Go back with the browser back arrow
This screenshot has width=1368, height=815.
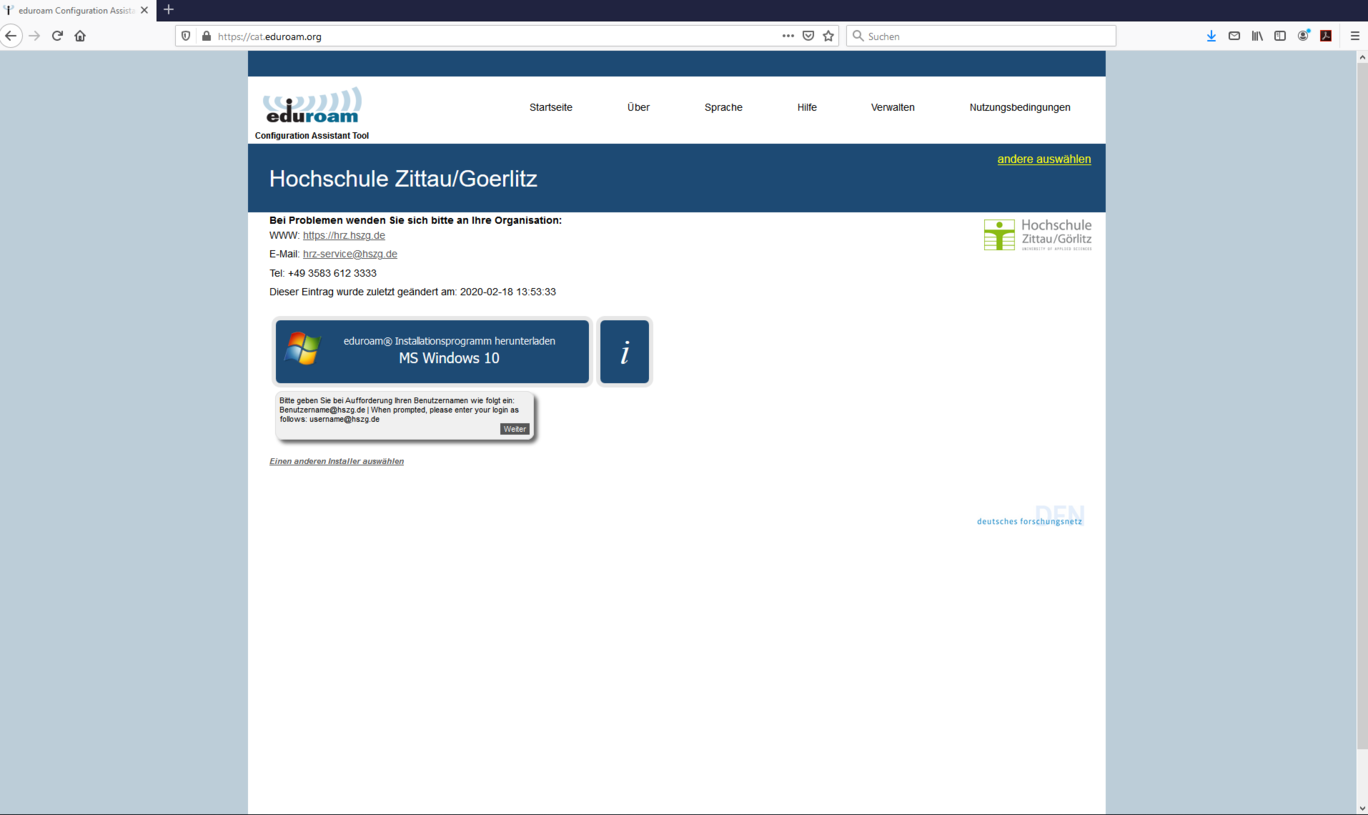tap(11, 36)
